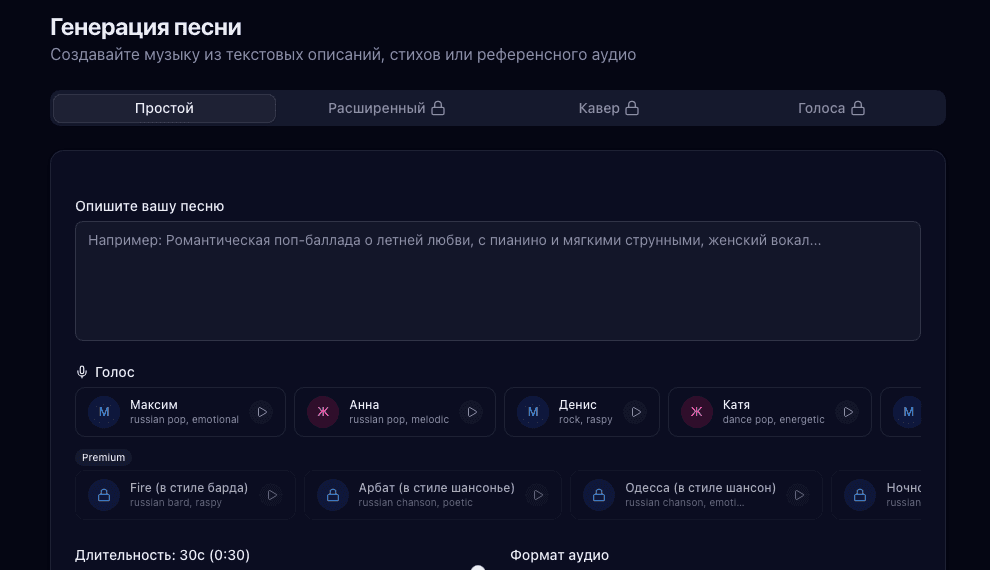This screenshot has height=570, width=990.
Task: Click the lock icon next to Голоса
Action: click(858, 108)
